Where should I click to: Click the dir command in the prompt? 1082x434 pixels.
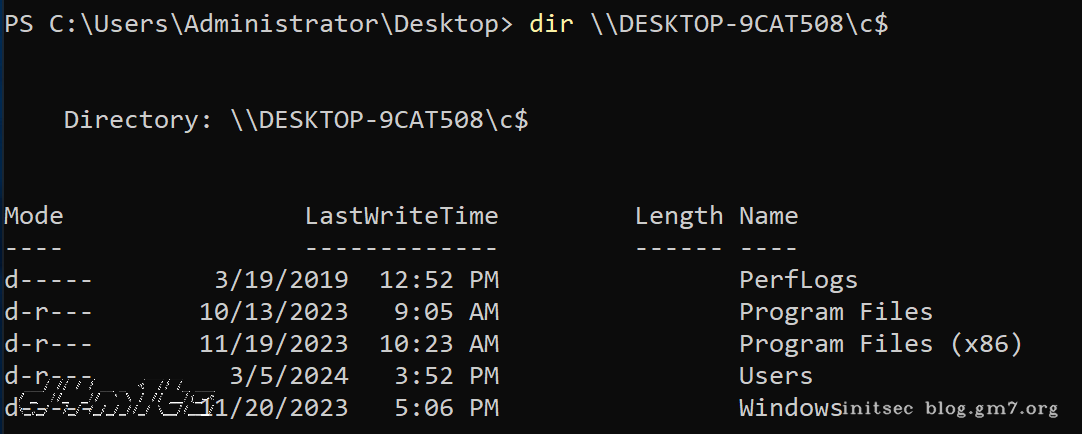(x=552, y=24)
